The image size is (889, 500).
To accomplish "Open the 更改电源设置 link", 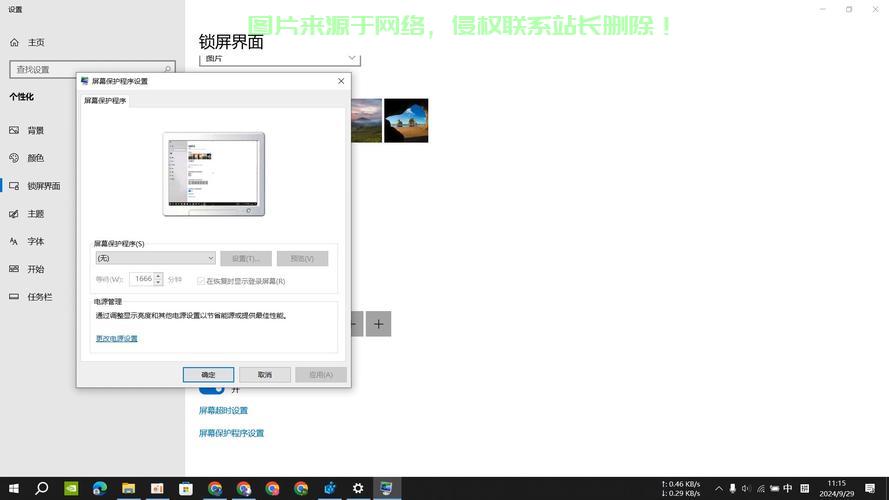I will tap(117, 338).
